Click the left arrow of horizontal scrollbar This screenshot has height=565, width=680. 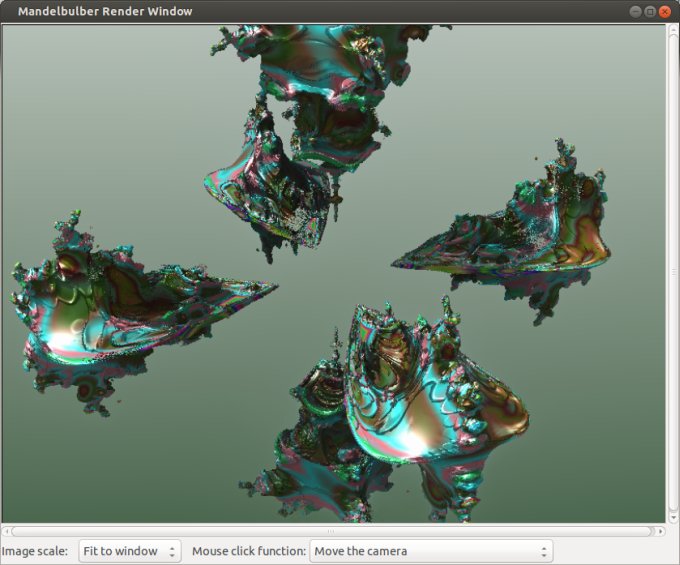[x=6, y=531]
